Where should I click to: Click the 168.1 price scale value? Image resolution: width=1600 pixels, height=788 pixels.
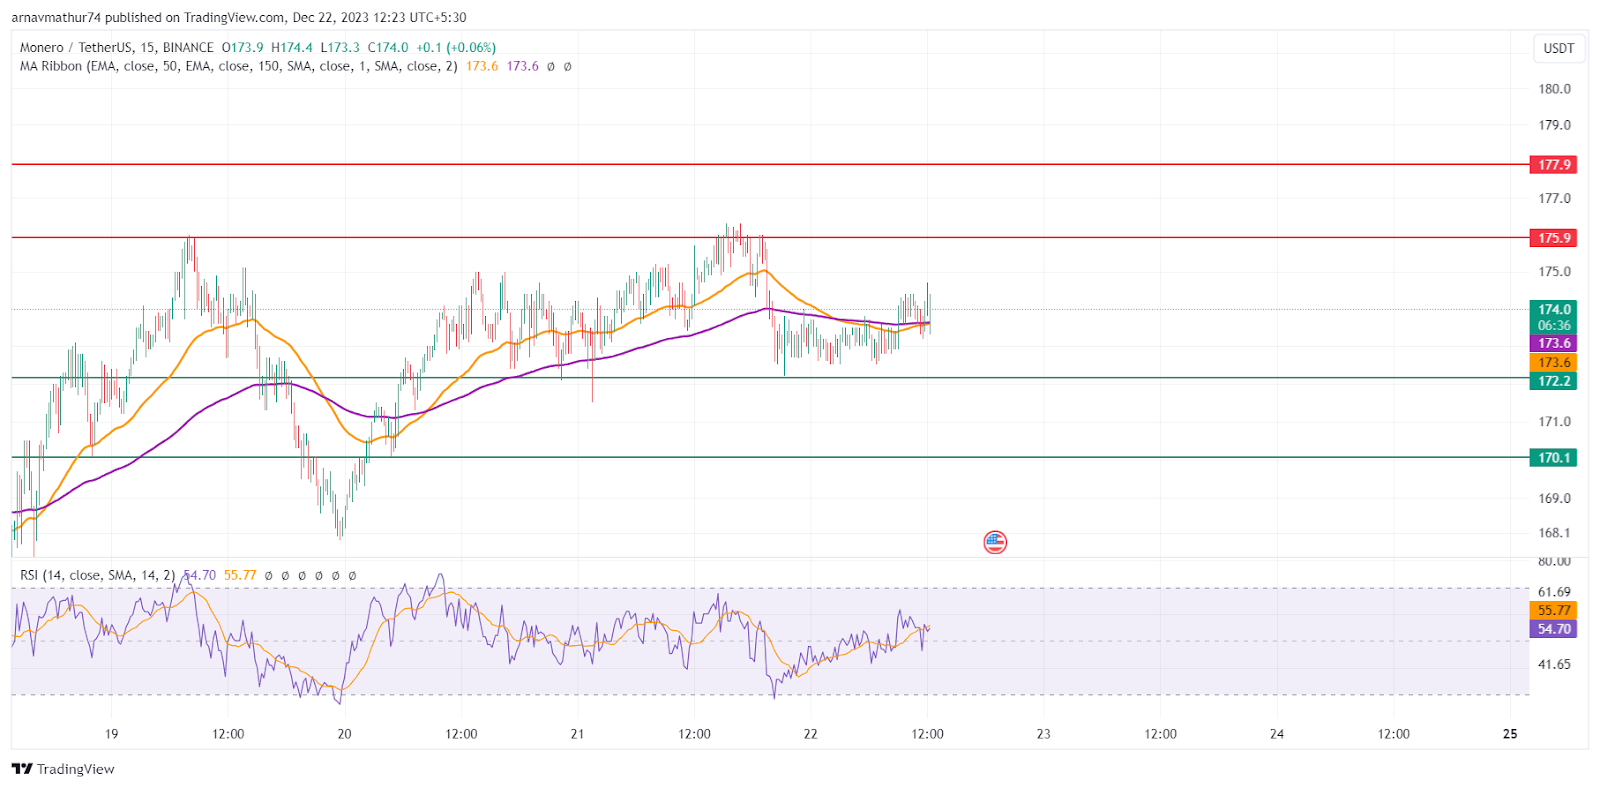pyautogui.click(x=1554, y=533)
